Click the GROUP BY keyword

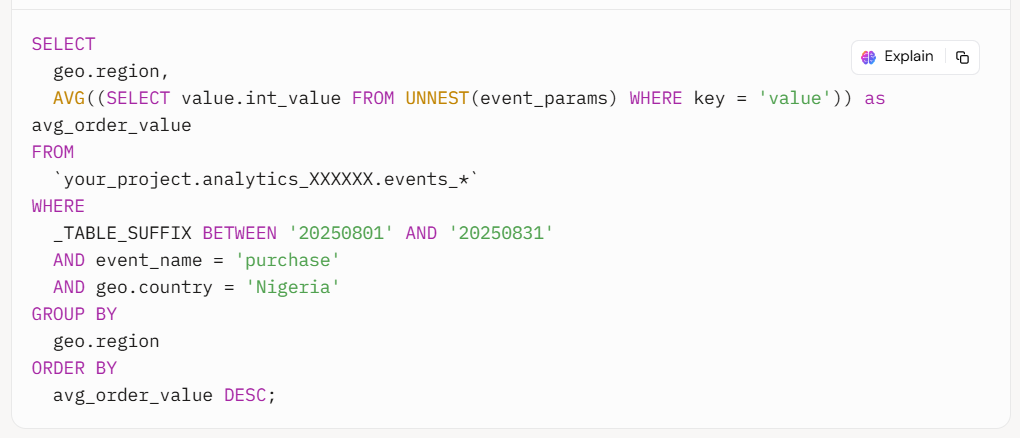[74, 314]
